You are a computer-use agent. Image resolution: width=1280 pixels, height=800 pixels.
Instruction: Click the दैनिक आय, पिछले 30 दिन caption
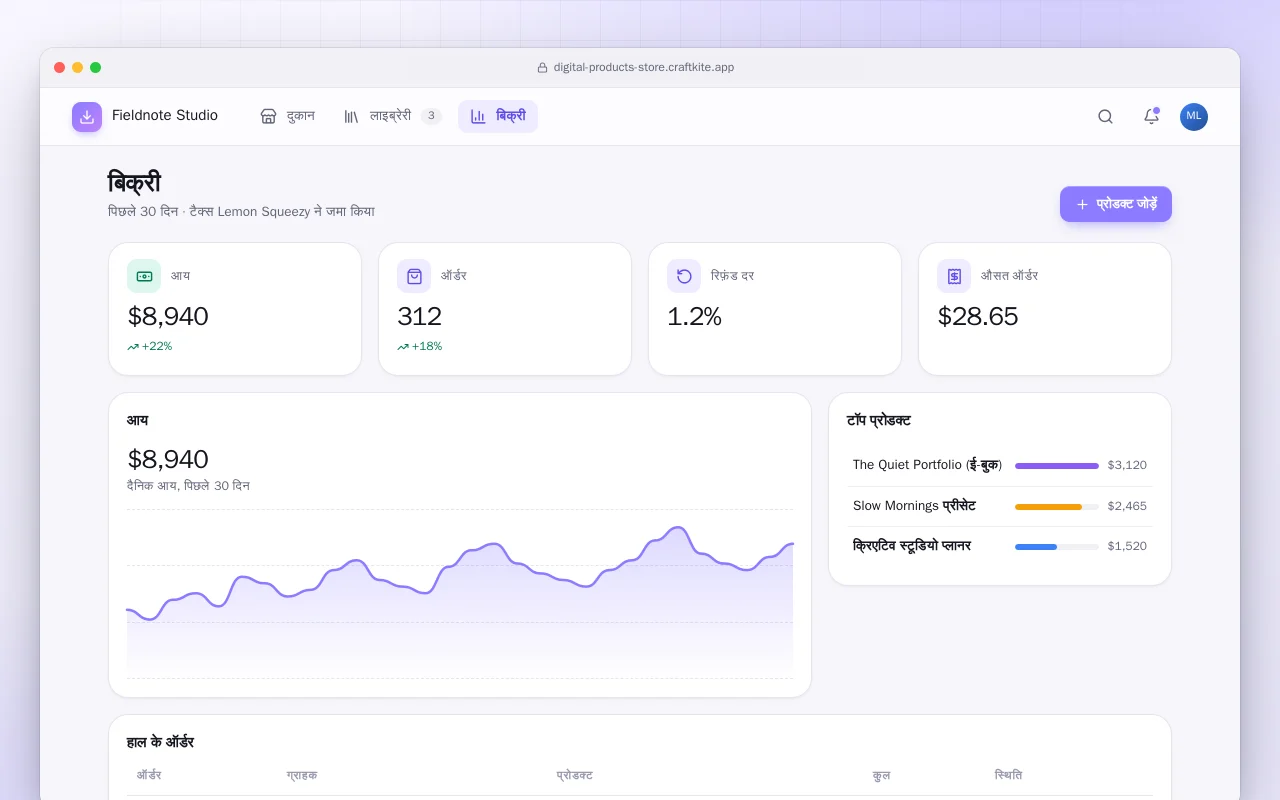tap(188, 486)
